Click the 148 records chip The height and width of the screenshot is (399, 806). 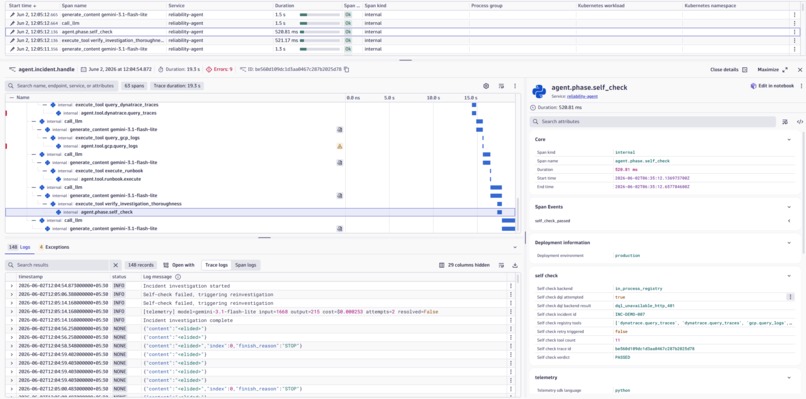tap(141, 265)
